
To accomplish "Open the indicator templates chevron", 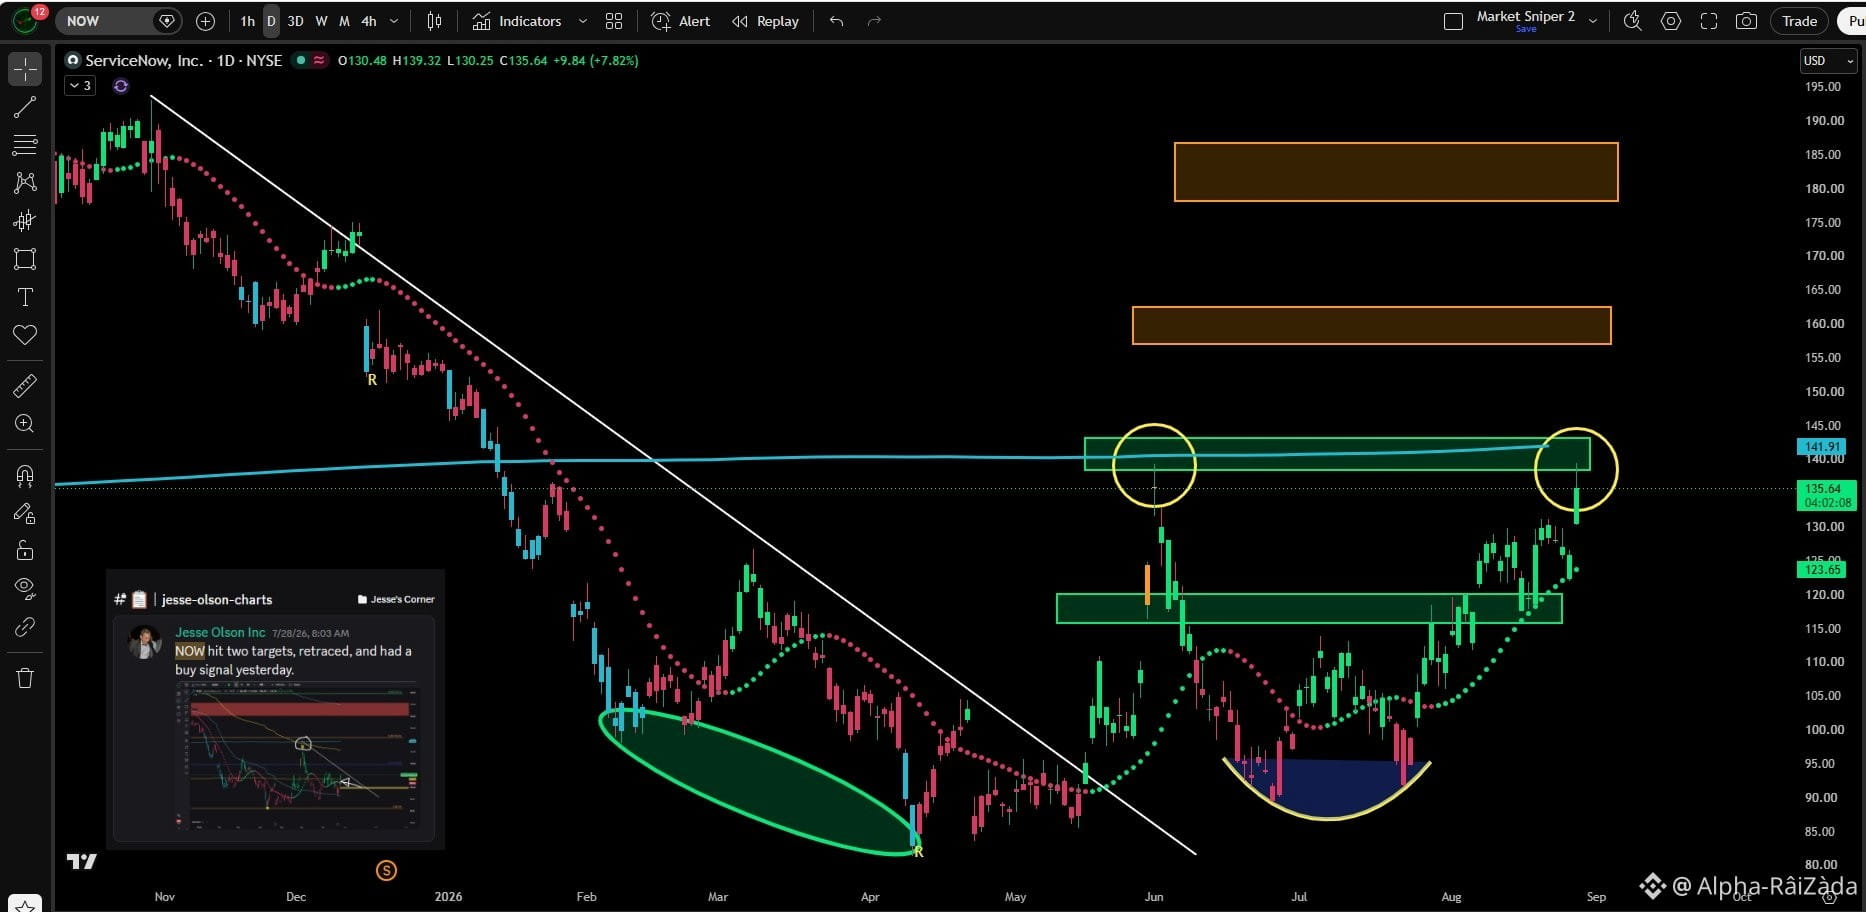I will [x=583, y=21].
